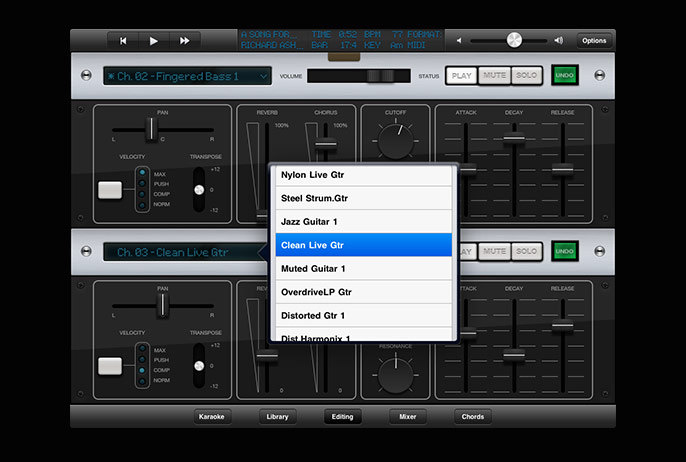Select MAX velocity LED in Ch. 02
Viewport: 686px width, 462px height.
pyautogui.click(x=142, y=173)
